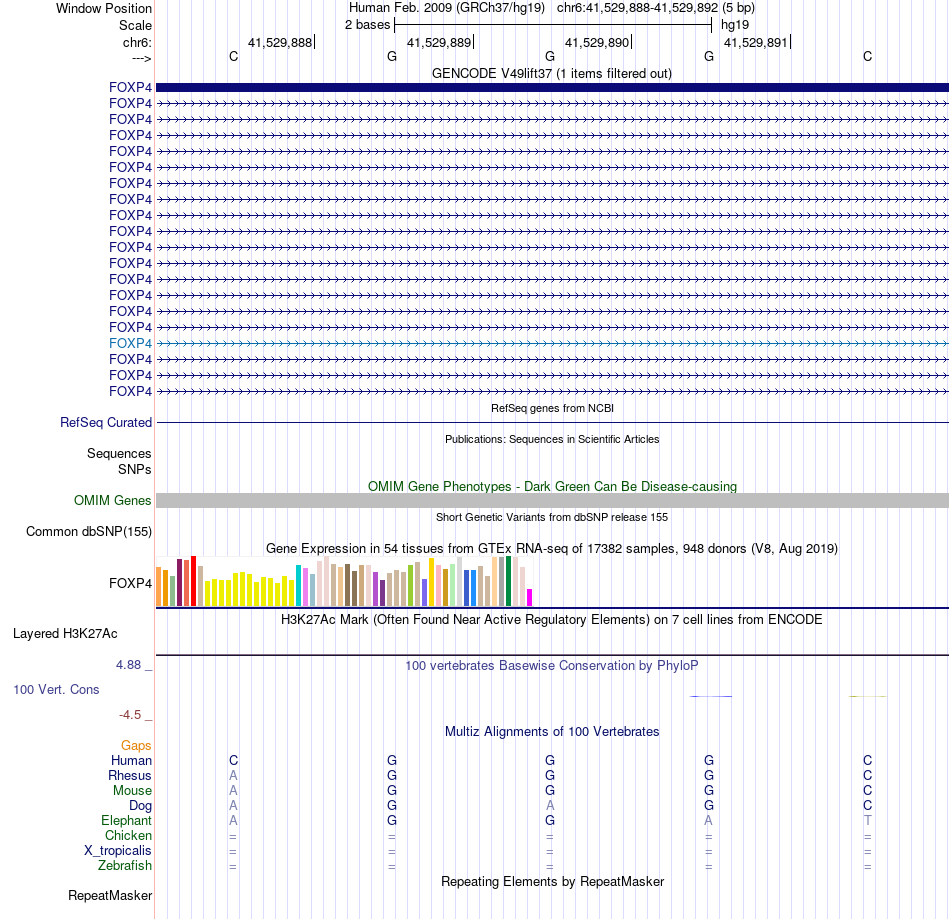Click the RefSeq Curated track label
The image size is (950, 919).
[106, 422]
